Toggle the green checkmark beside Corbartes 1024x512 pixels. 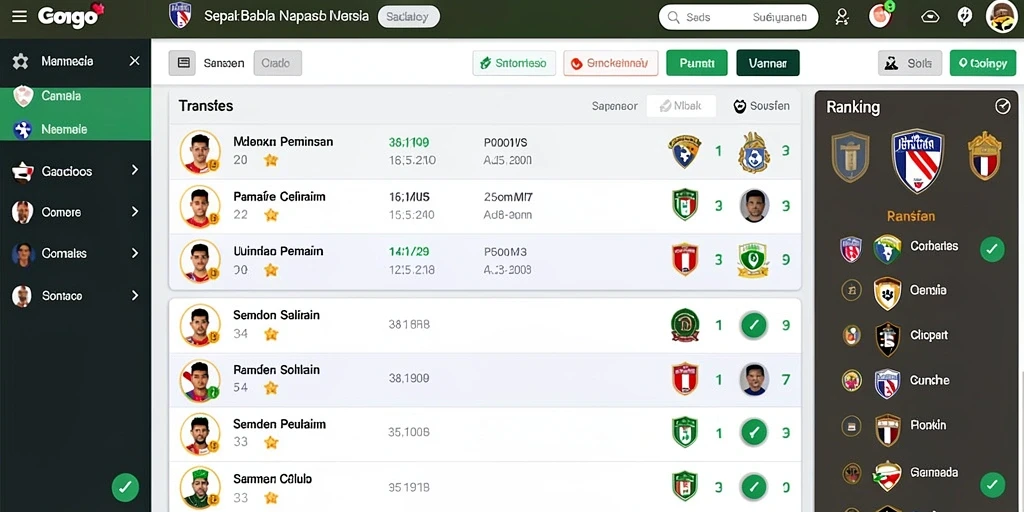pos(992,249)
